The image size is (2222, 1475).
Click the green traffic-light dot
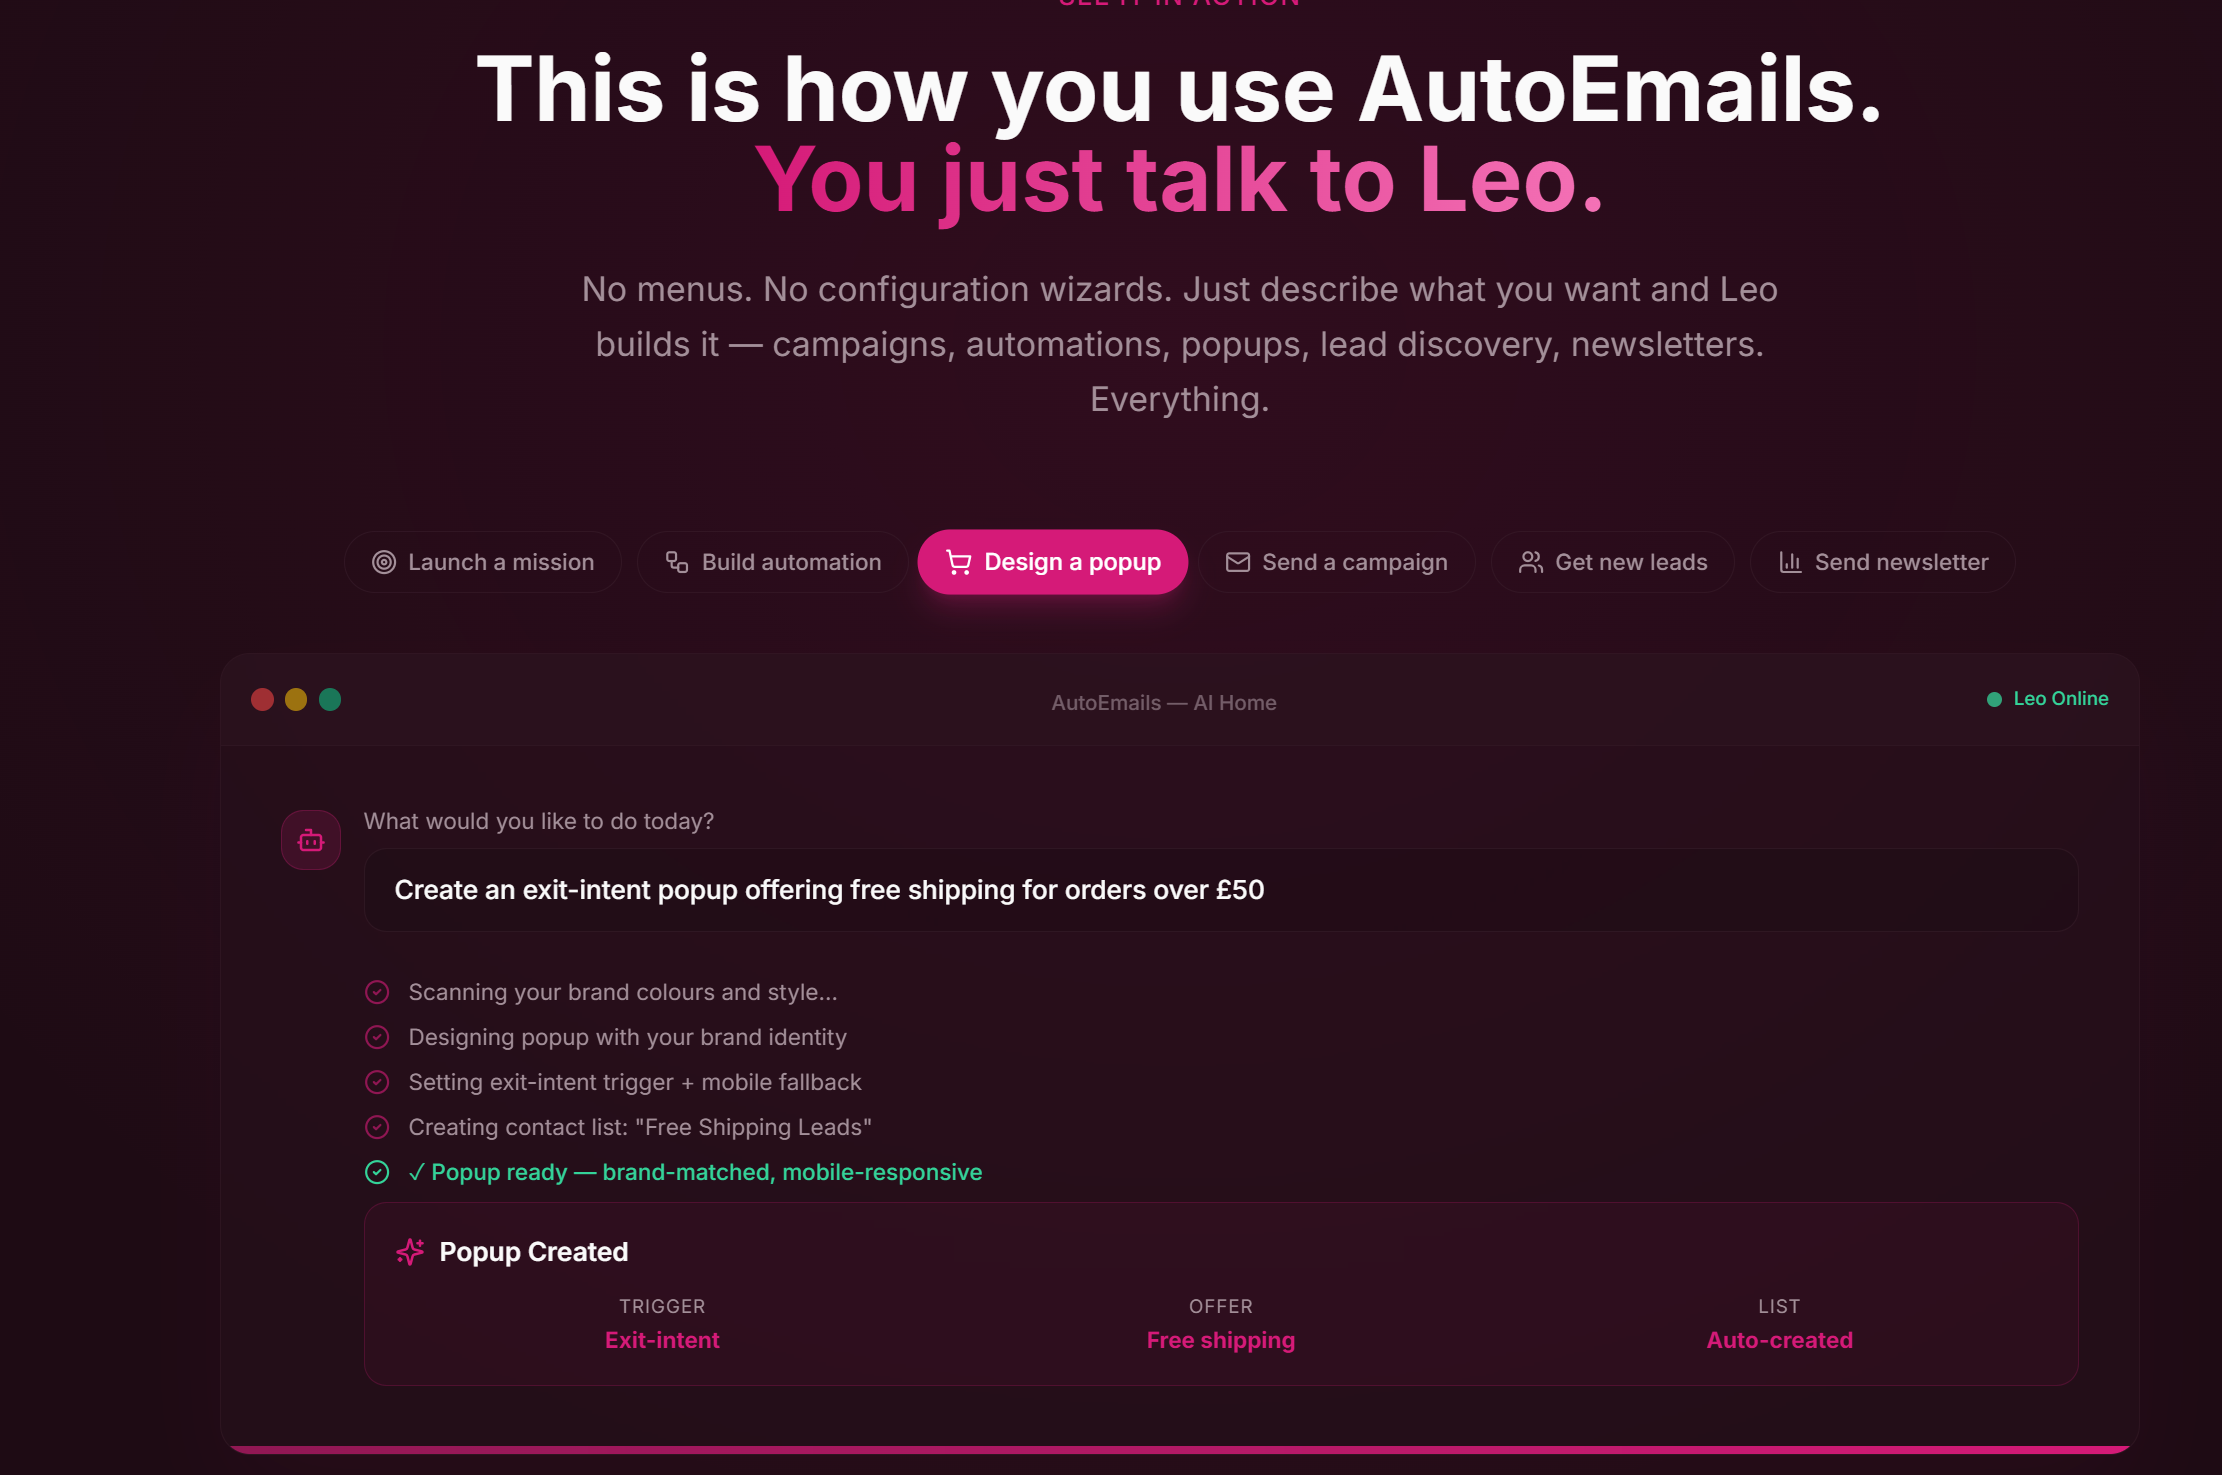(x=331, y=699)
